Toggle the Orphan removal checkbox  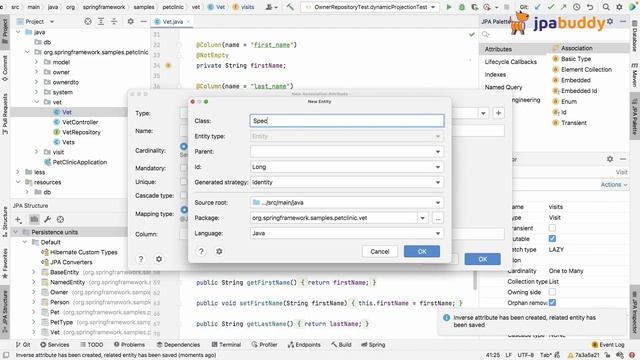coord(552,302)
